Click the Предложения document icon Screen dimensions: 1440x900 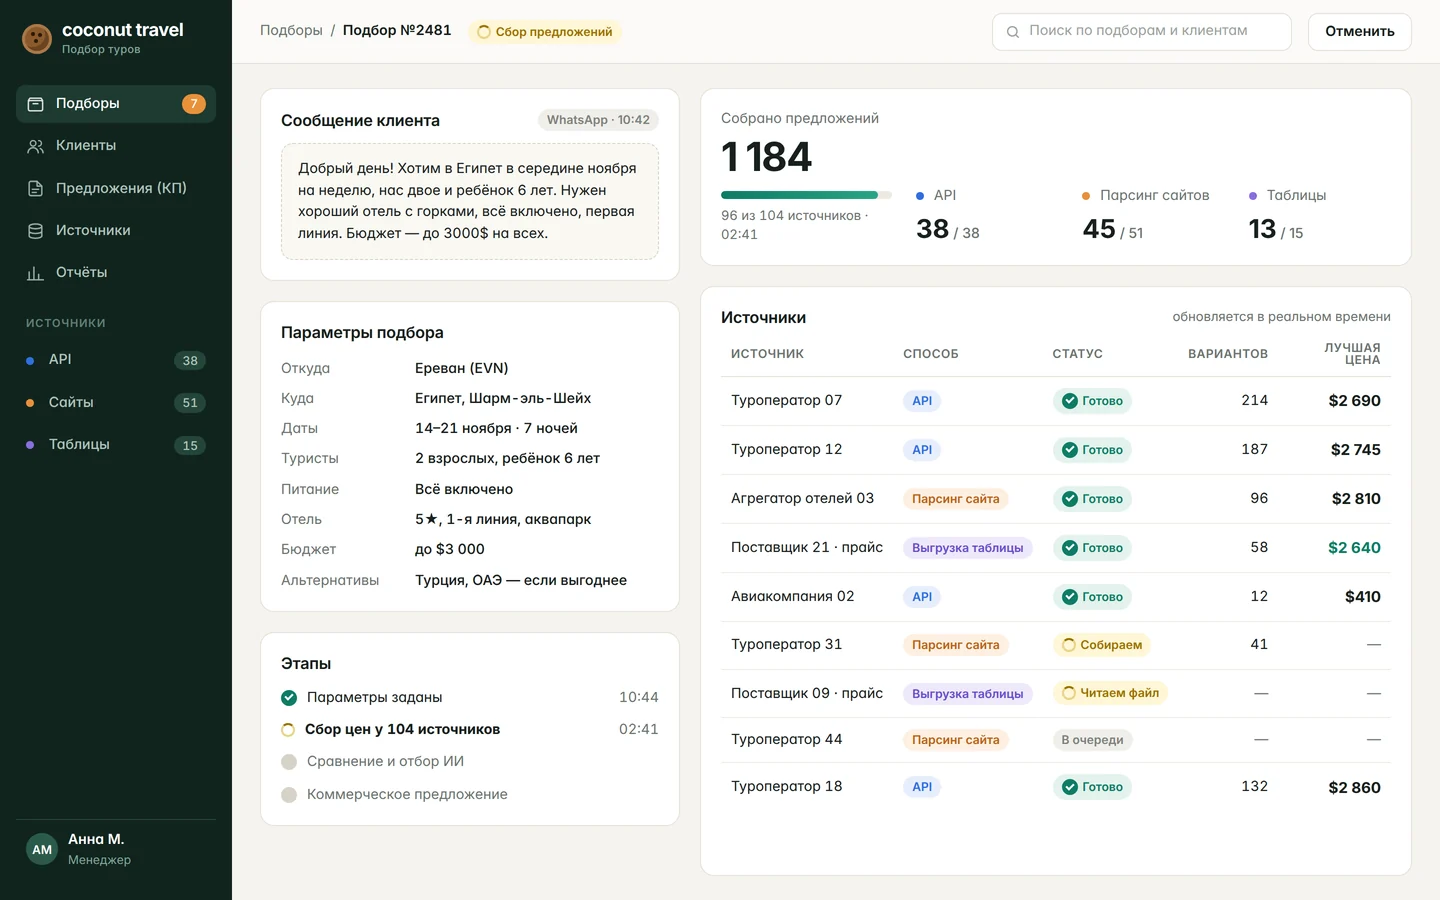[x=35, y=188]
